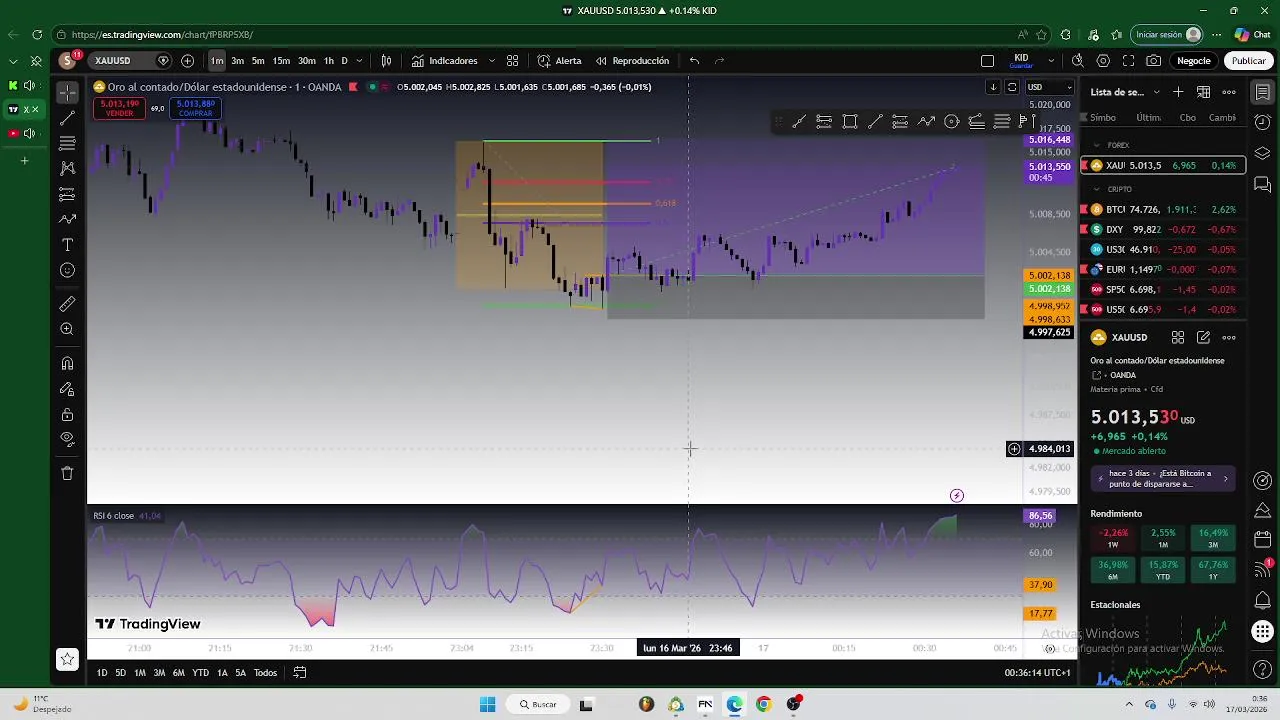Open quick search magnifier in top bar
The image size is (1280, 720).
coord(1078,61)
